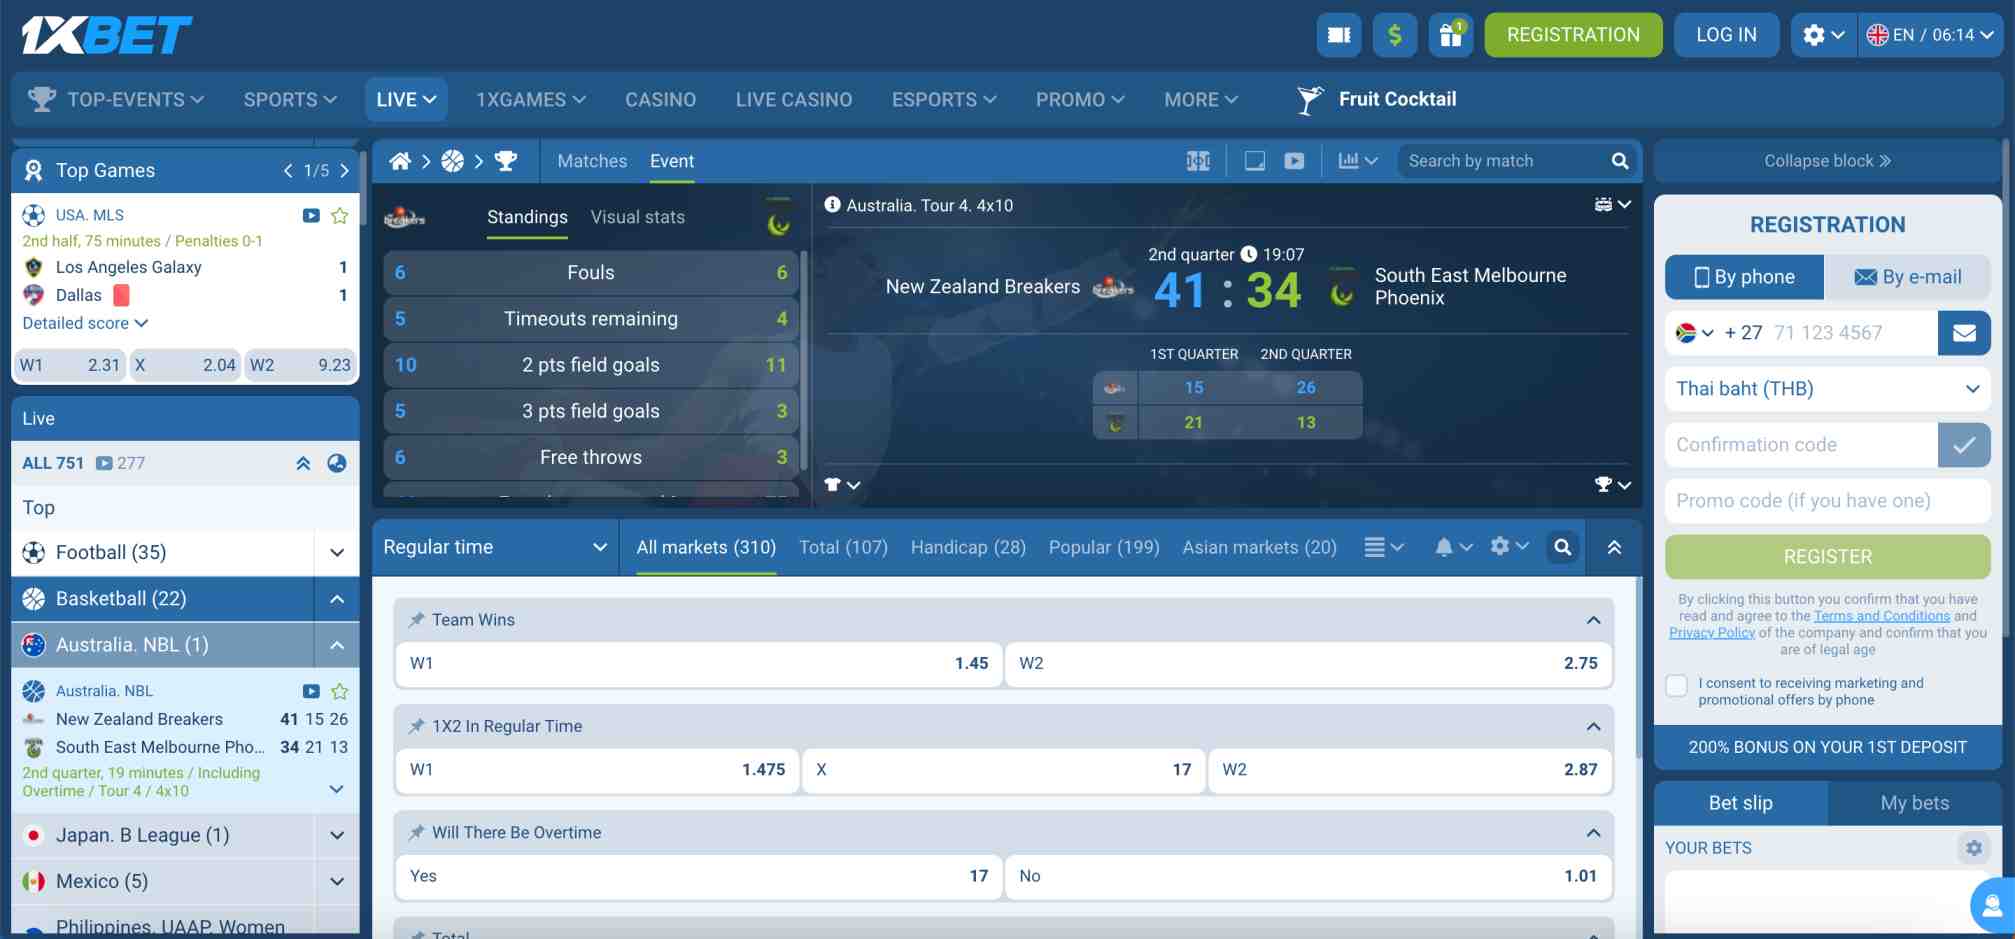Toggle the favorite star for USA MLS match
The image size is (2015, 939).
pos(339,214)
